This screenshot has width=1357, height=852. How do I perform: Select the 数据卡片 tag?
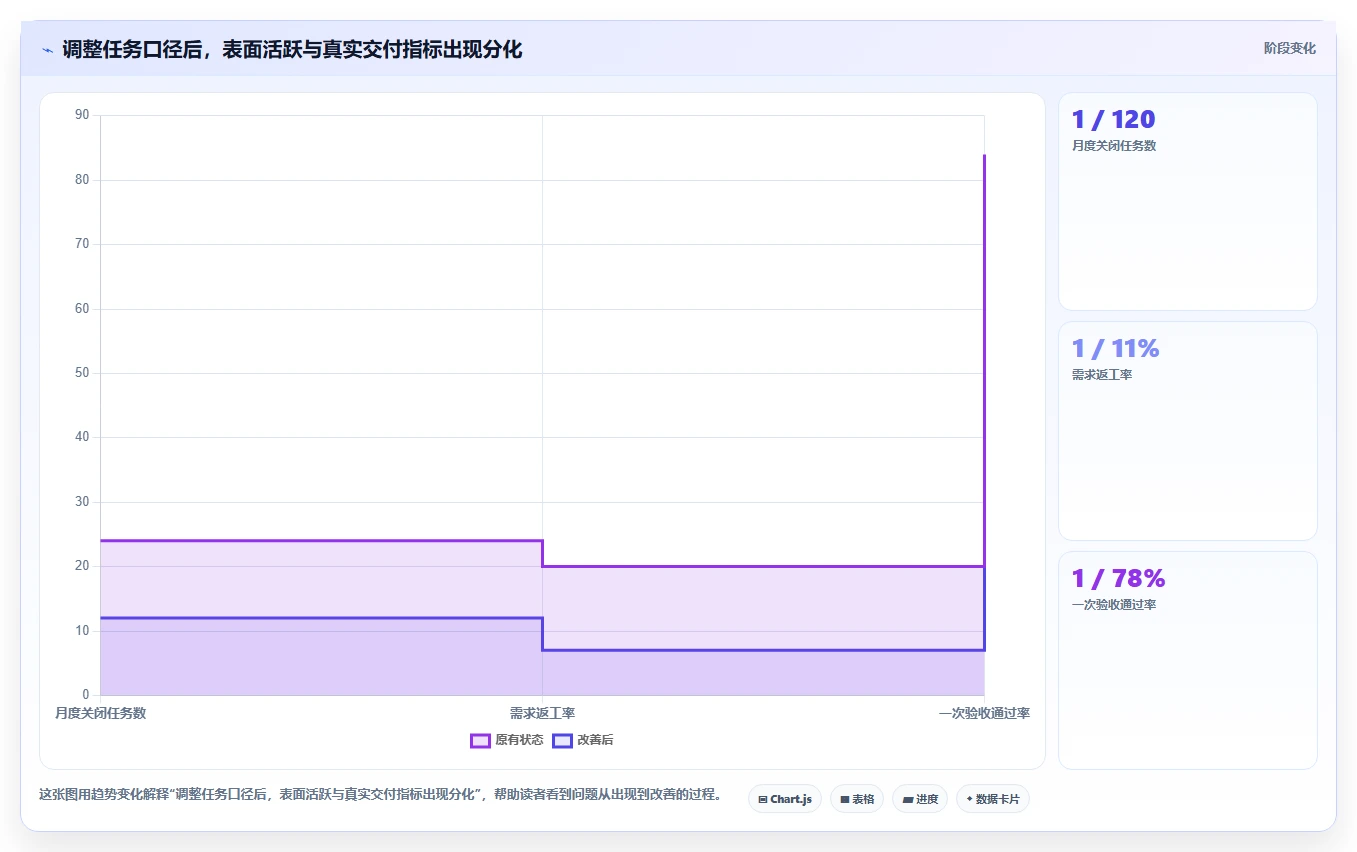coord(993,799)
